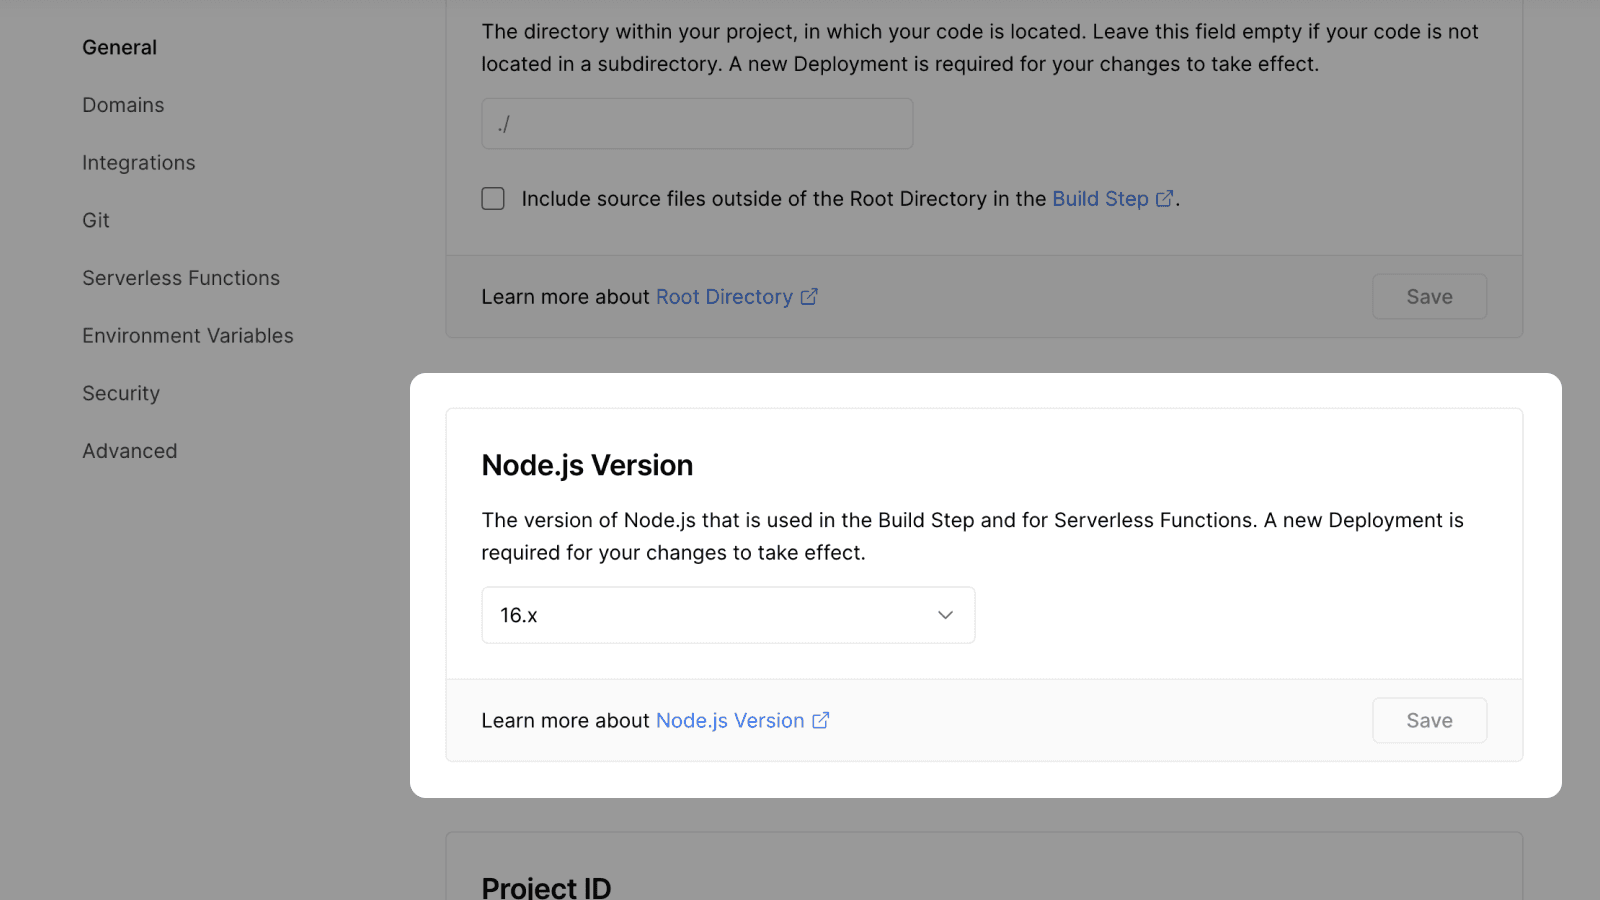
Task: Follow the Build Step link
Action: point(1100,198)
